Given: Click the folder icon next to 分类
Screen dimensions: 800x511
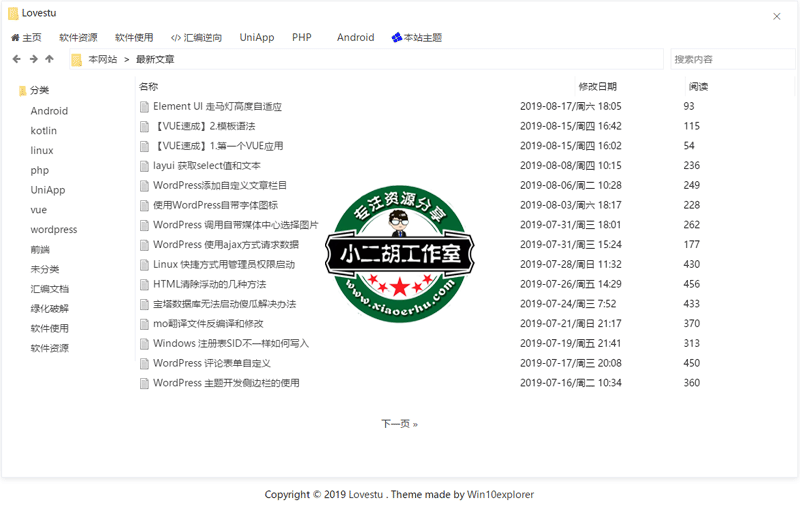Looking at the screenshot, I should 22,91.
